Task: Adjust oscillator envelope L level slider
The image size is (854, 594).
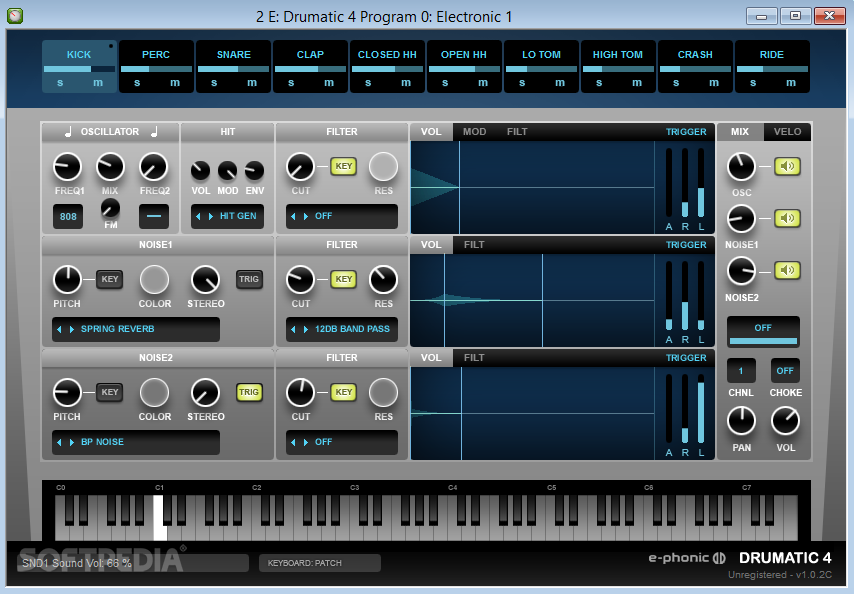Action: 701,182
